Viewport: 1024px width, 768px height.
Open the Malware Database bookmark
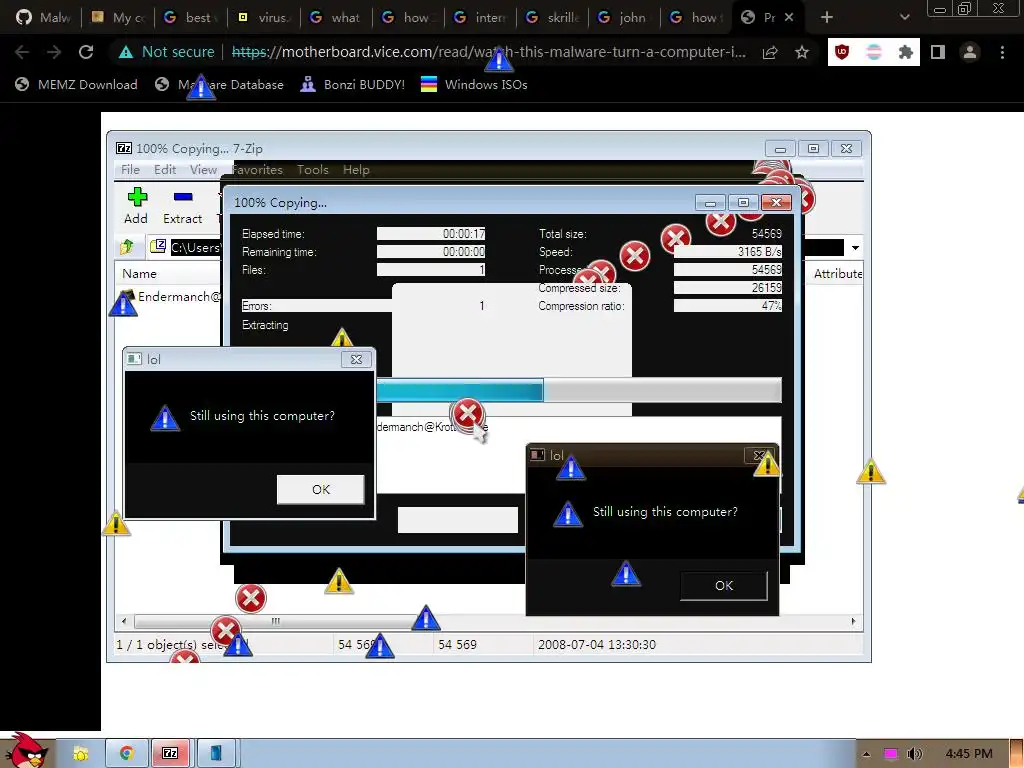coord(219,84)
